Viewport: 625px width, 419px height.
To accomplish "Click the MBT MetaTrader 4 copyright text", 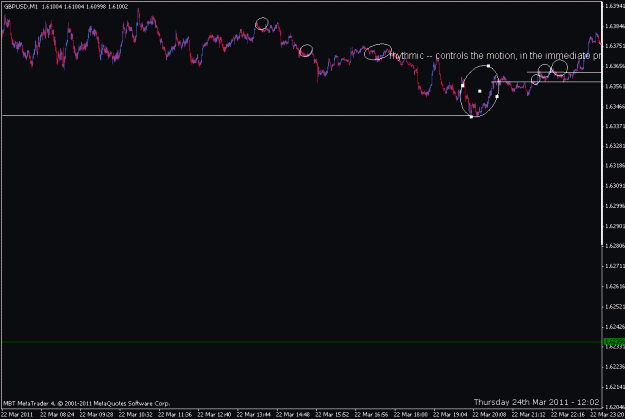I will [86, 403].
